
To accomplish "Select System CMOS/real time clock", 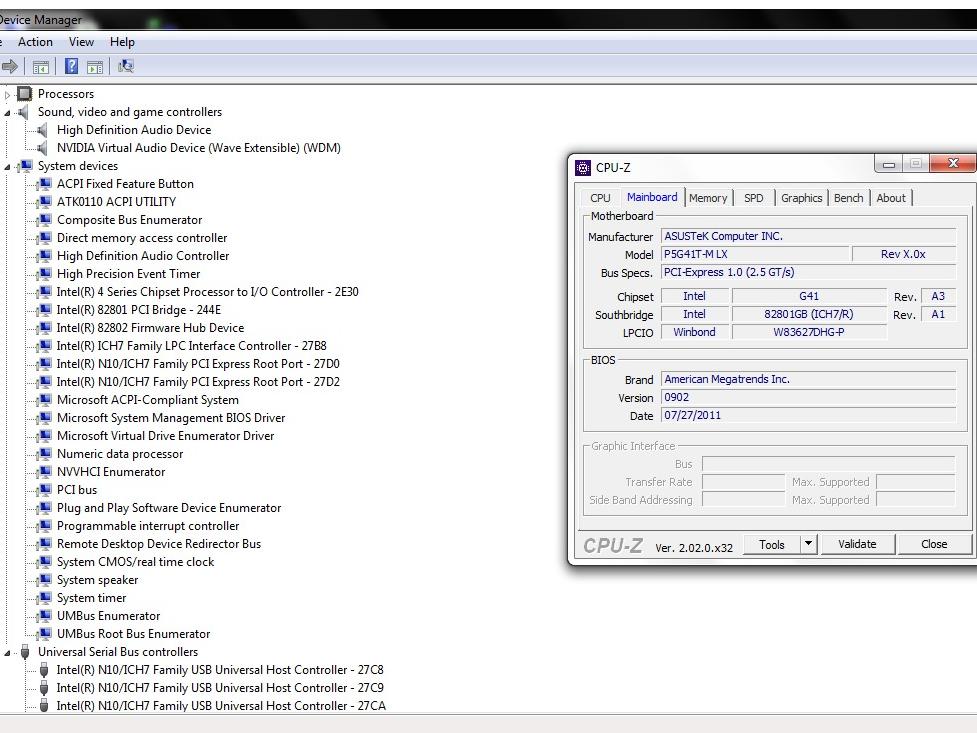I will (135, 562).
